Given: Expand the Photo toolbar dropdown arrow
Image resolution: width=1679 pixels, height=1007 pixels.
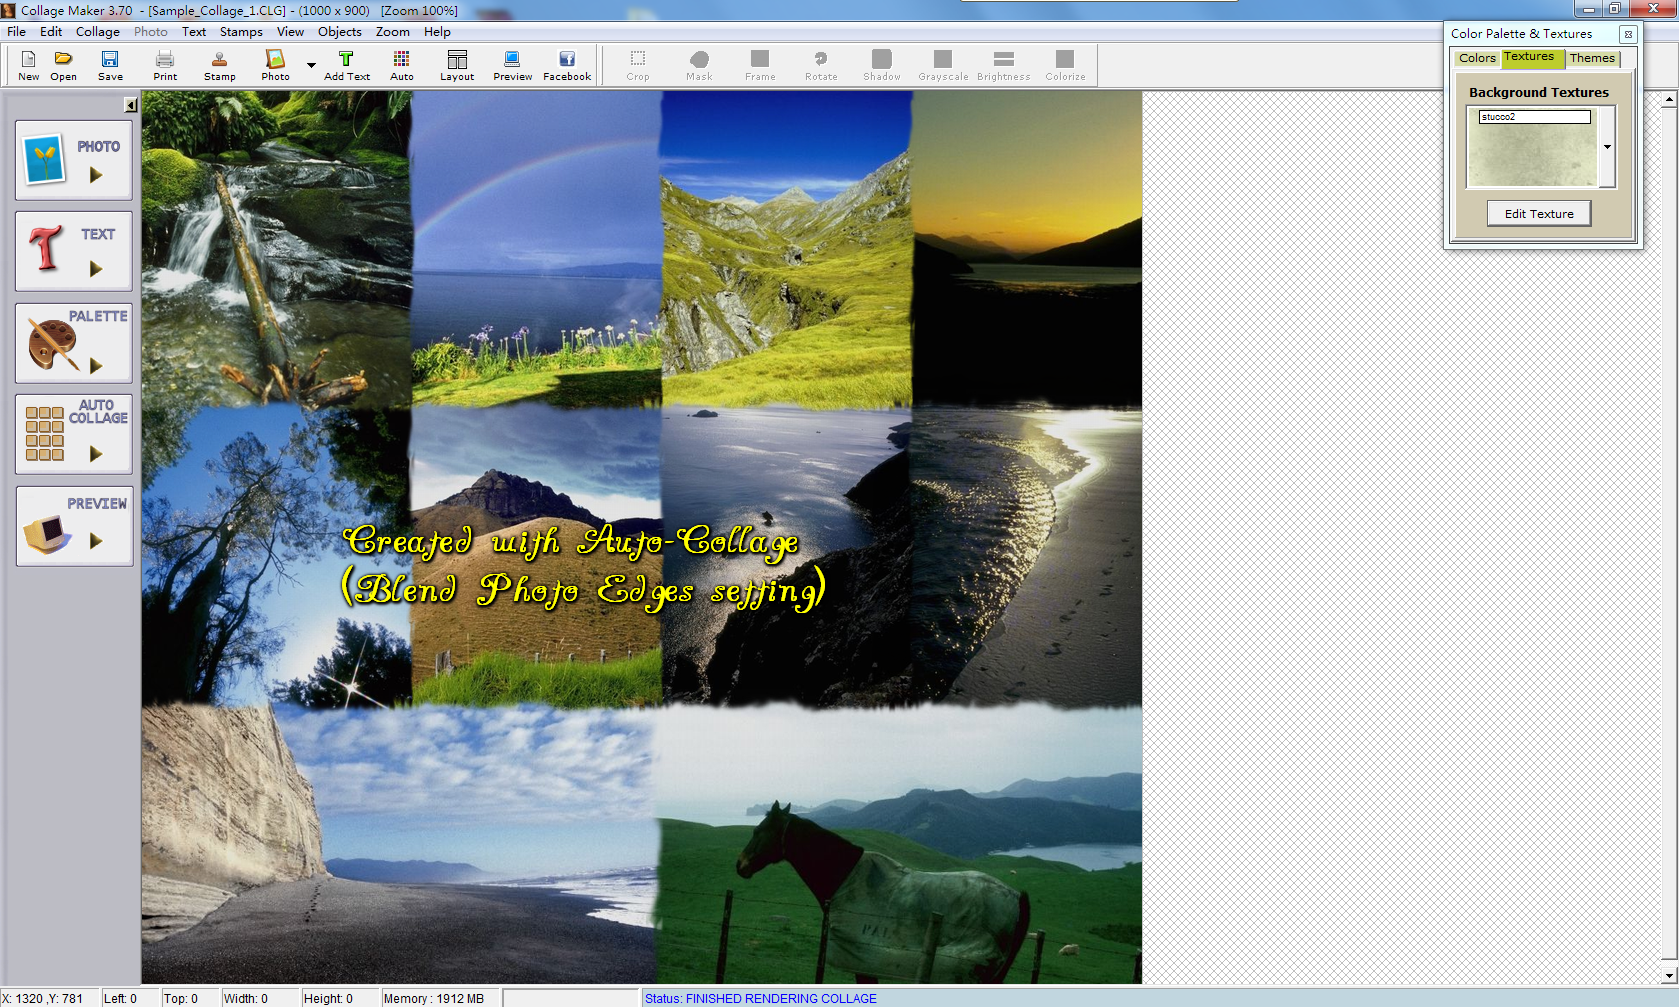Looking at the screenshot, I should coord(311,65).
